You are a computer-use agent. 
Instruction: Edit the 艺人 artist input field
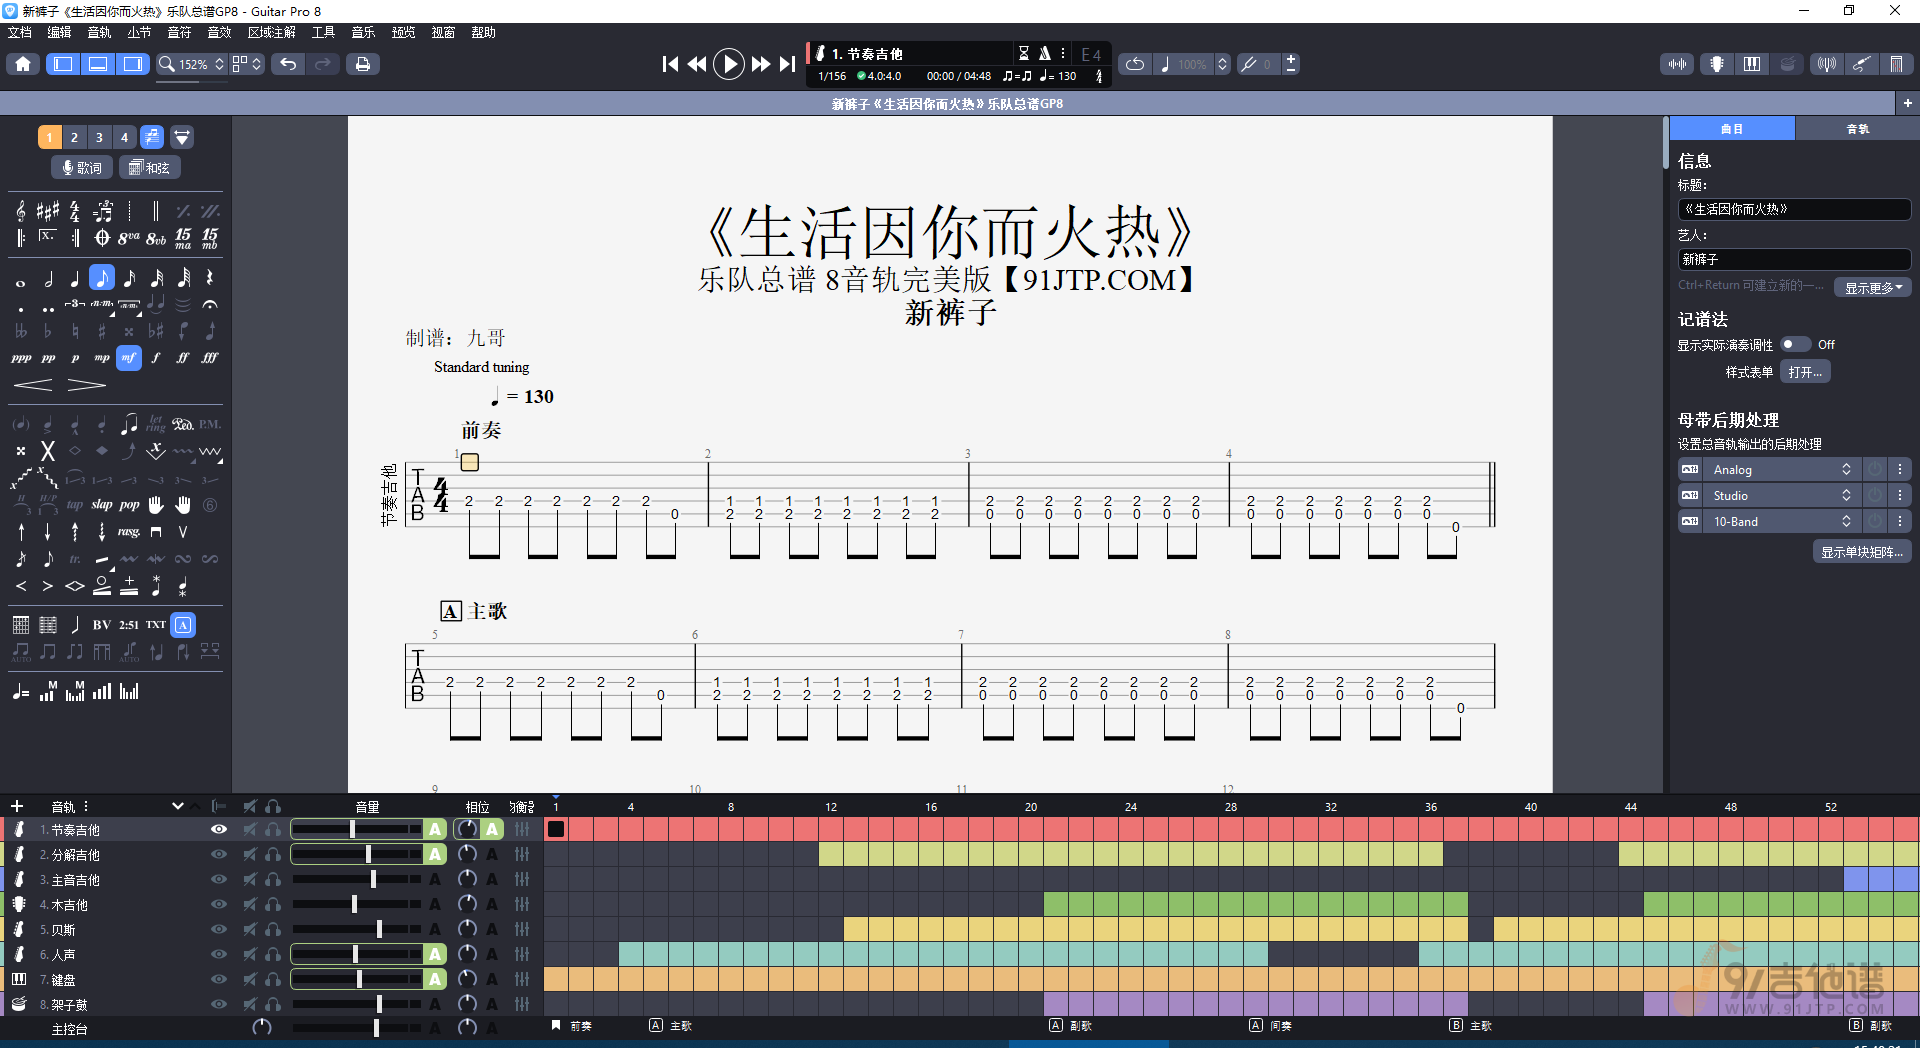1794,259
